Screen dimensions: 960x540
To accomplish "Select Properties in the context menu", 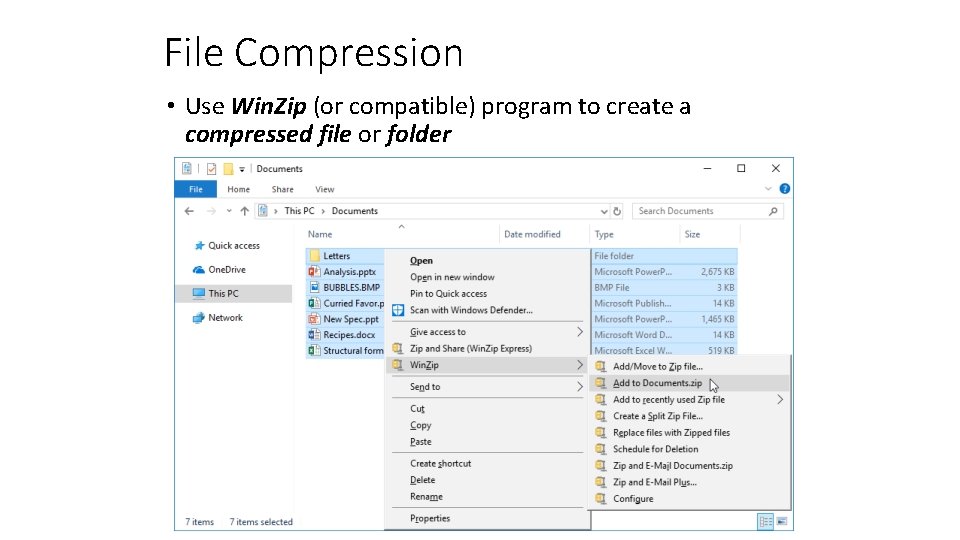I will (430, 518).
